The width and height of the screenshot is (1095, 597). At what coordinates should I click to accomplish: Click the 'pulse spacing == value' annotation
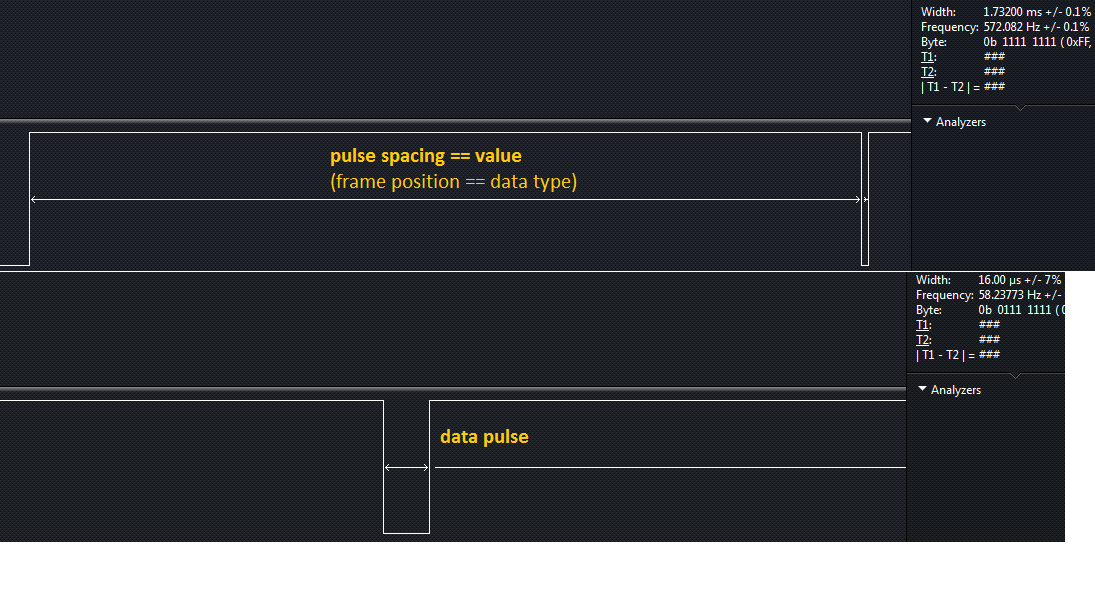426,156
